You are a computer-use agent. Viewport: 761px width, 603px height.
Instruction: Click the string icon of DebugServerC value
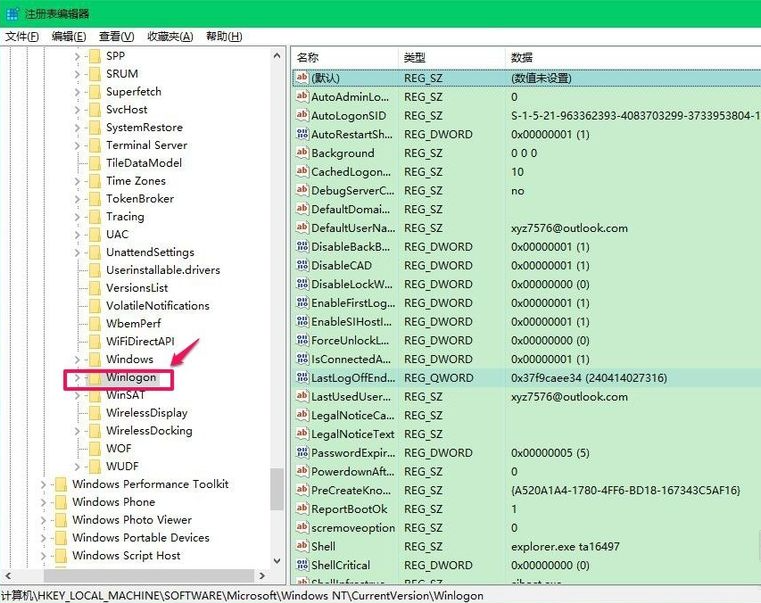[302, 190]
